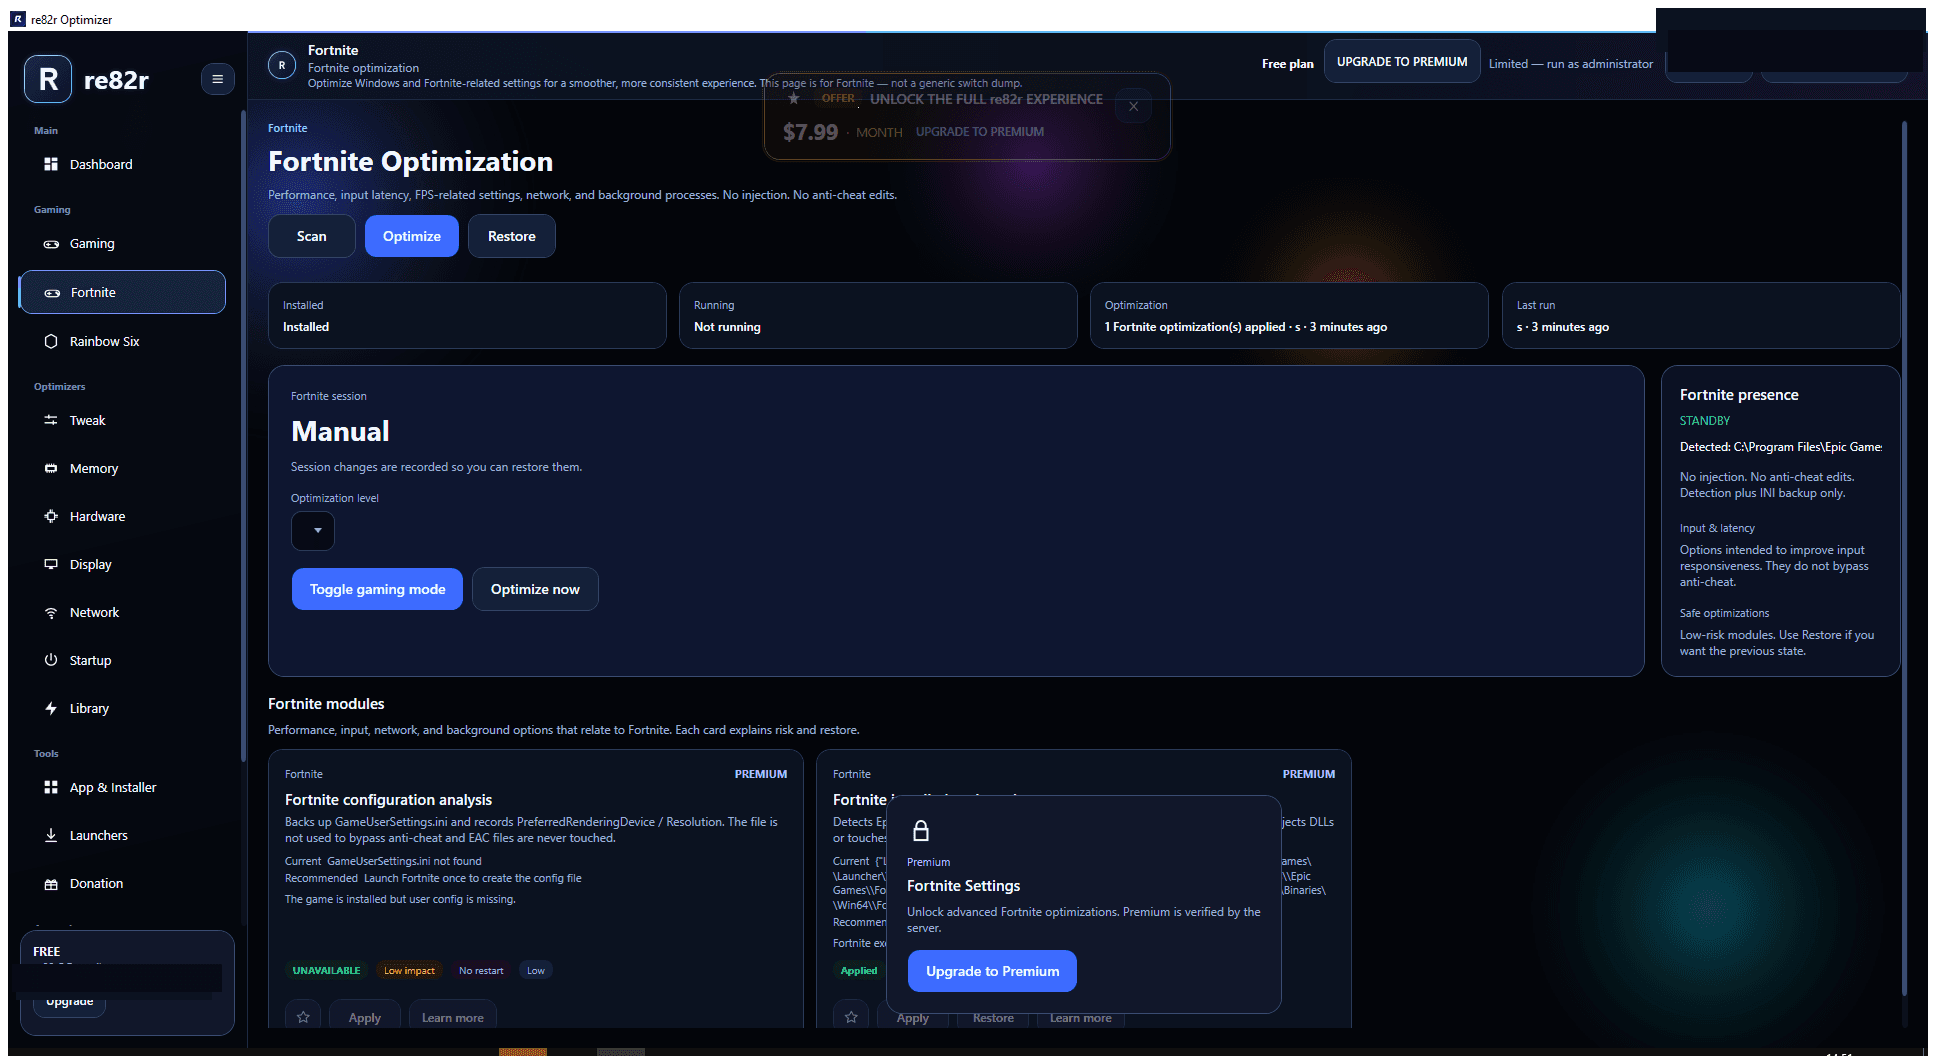Viewport: 1936px width, 1056px height.
Task: Open the Hardware page
Action: point(122,516)
